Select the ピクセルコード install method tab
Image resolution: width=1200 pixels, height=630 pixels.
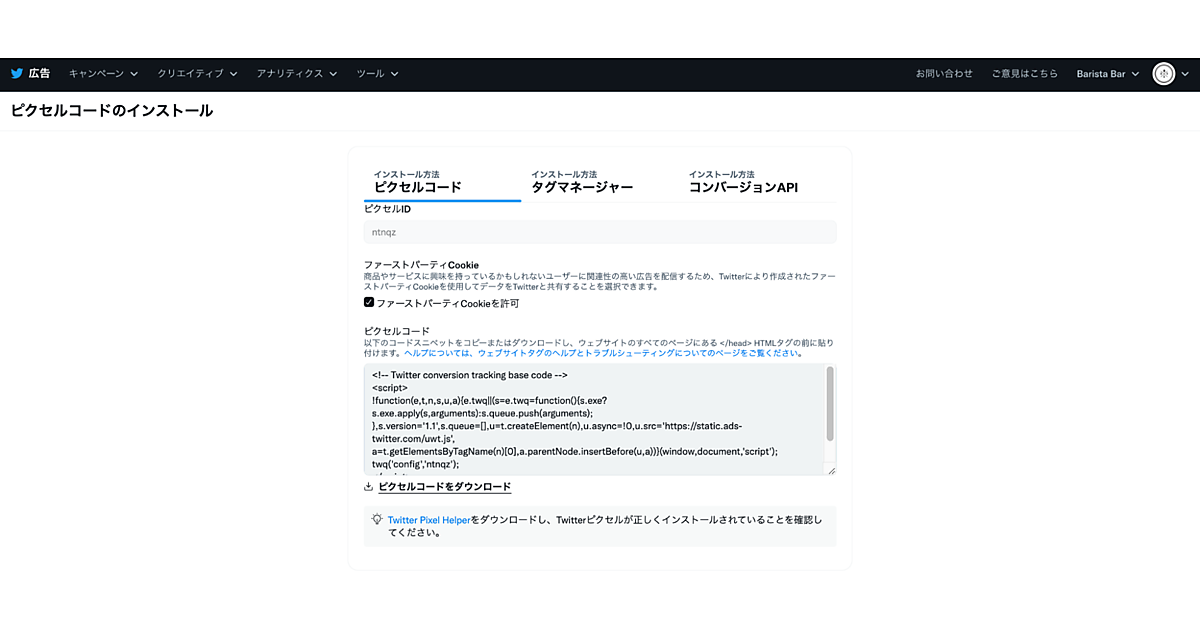(418, 182)
